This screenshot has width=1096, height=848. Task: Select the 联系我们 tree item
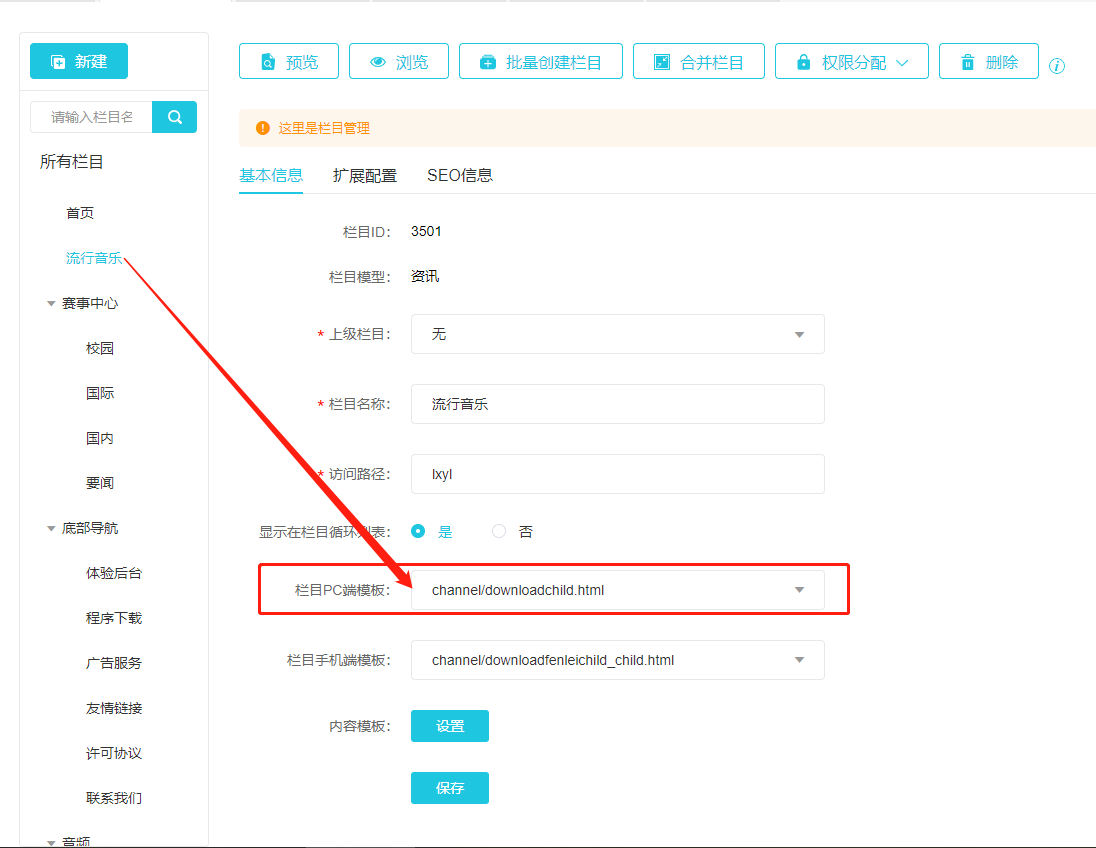click(114, 798)
